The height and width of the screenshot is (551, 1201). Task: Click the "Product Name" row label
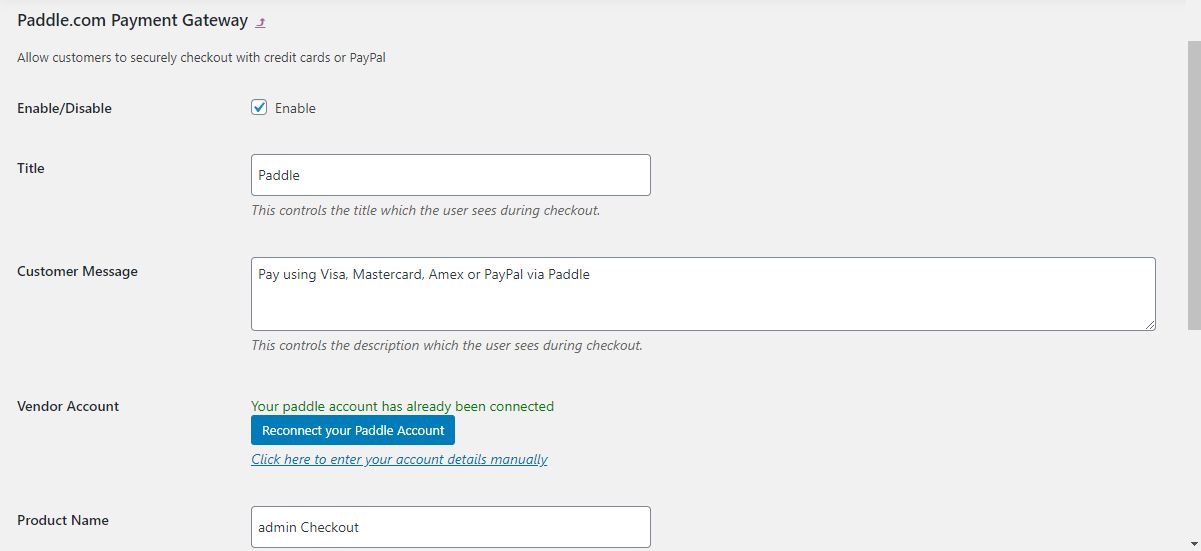point(63,520)
